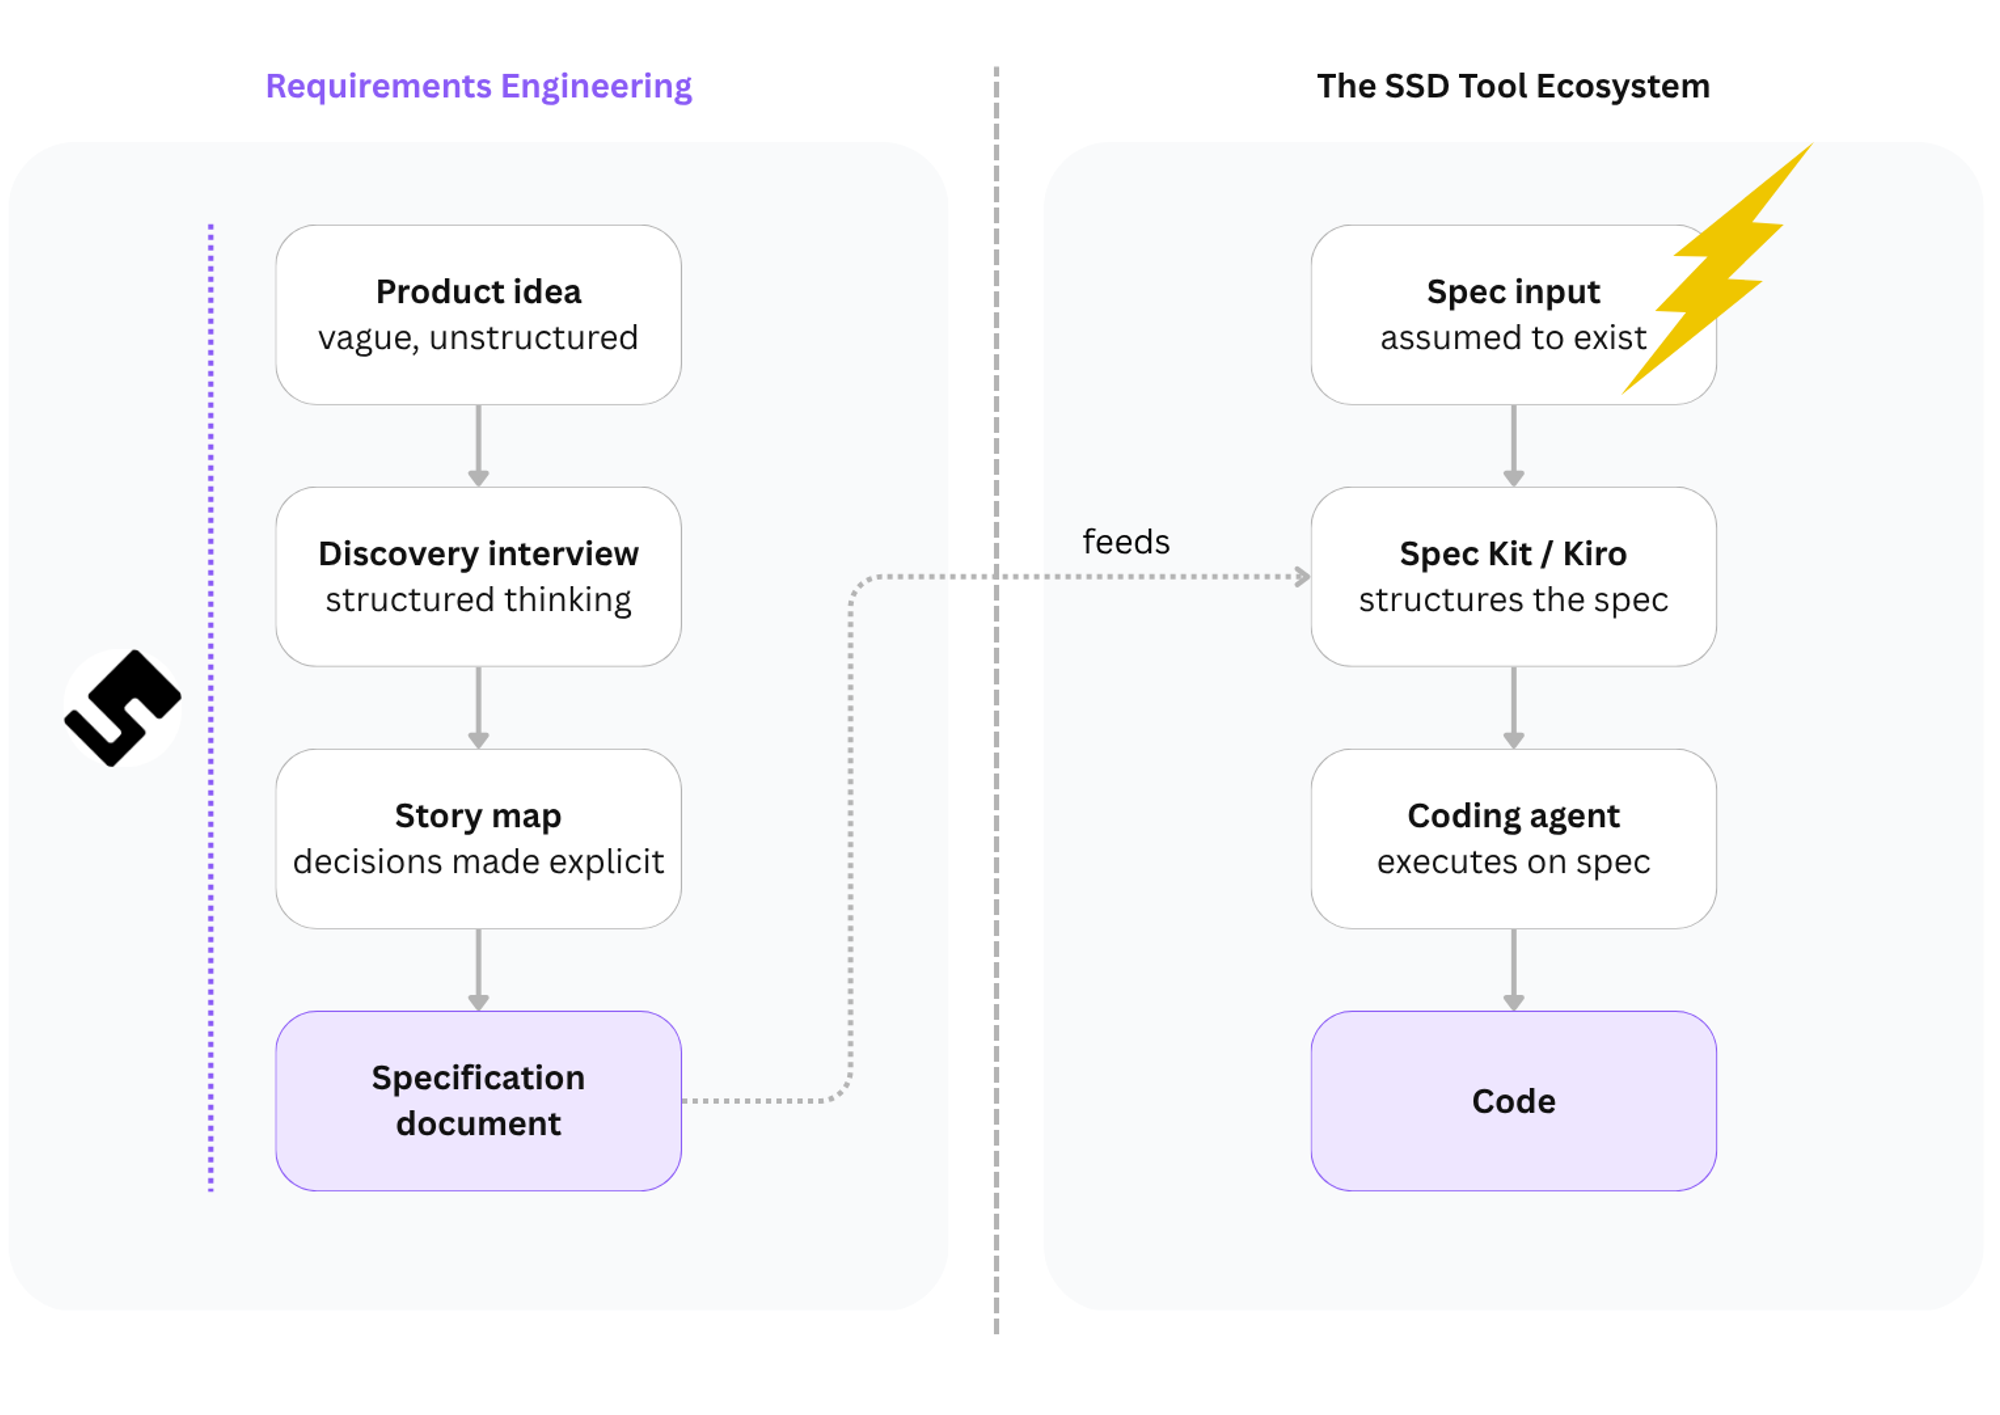The width and height of the screenshot is (2000, 1415).
Task: Click arrow between Spec input and Spec Kit
Action: 1513,446
